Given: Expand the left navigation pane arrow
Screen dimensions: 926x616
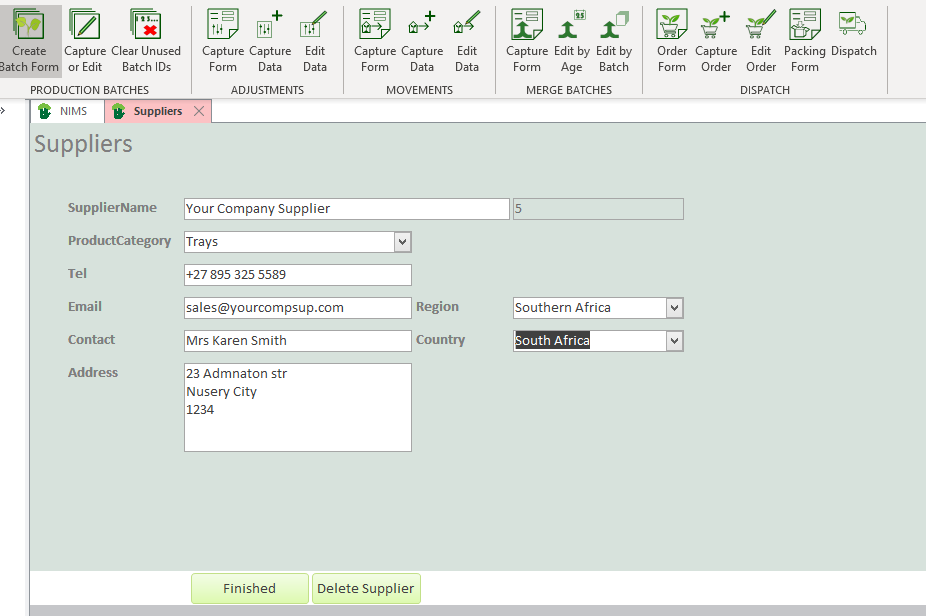Looking at the screenshot, I should pos(4,111).
